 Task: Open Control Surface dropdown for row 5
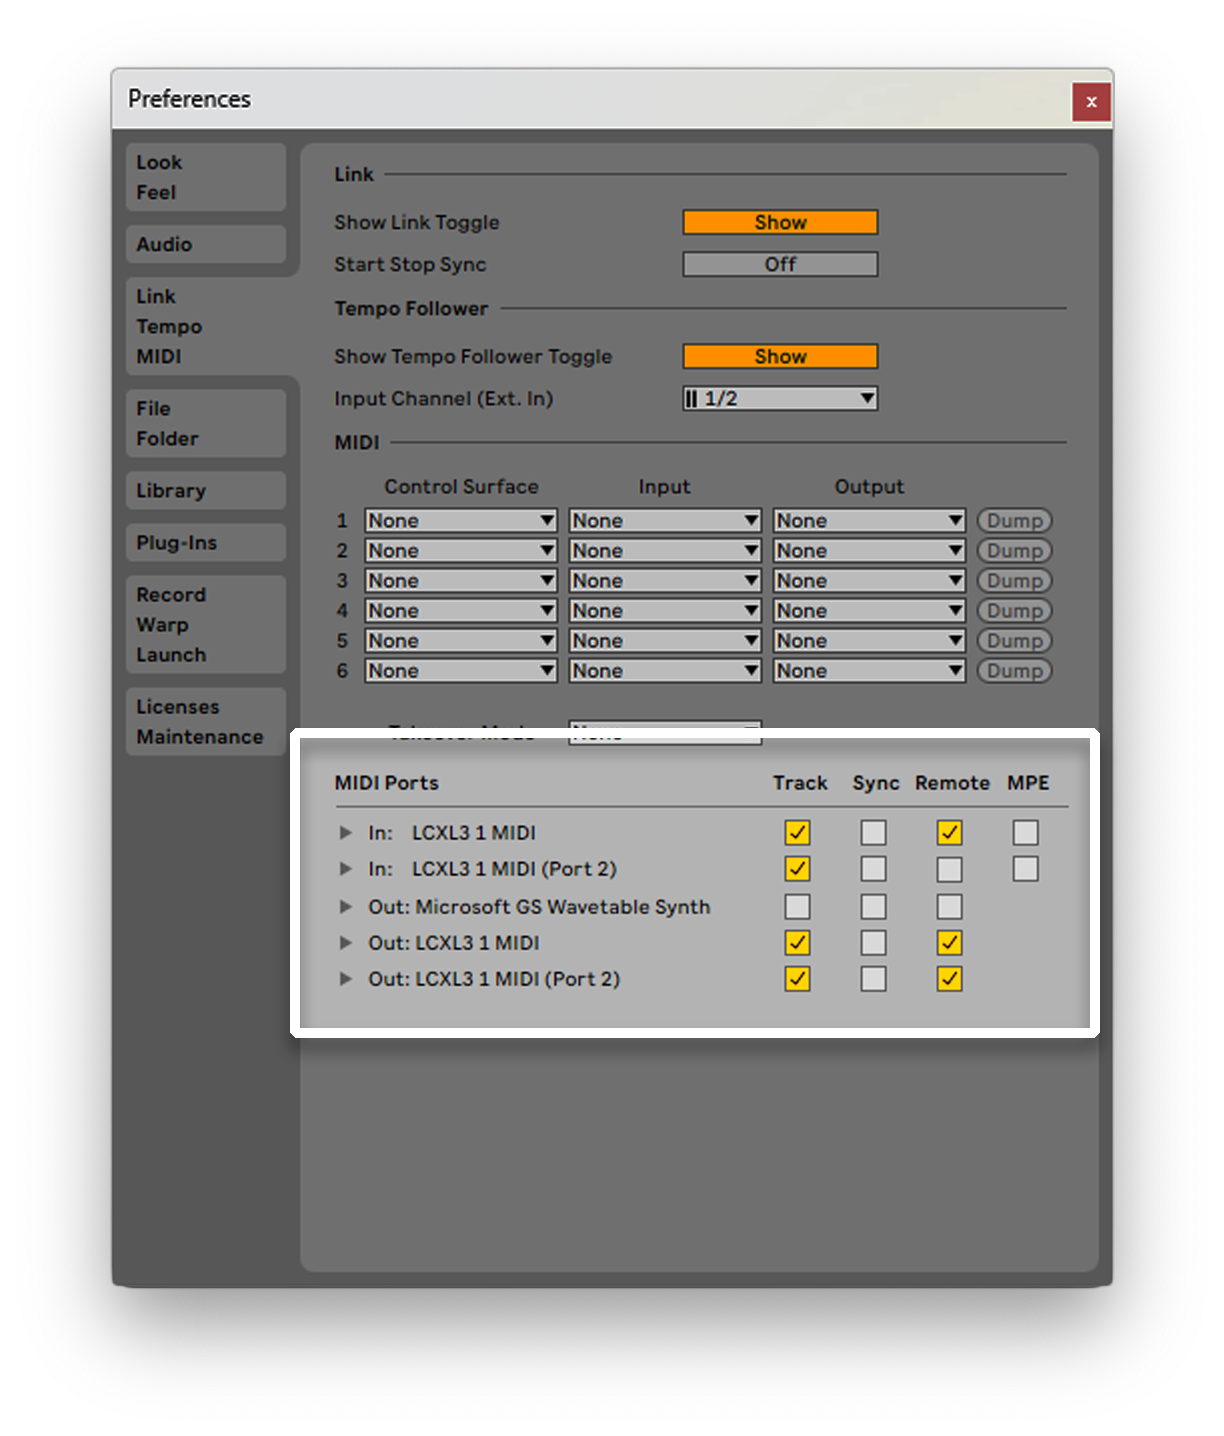(x=461, y=640)
